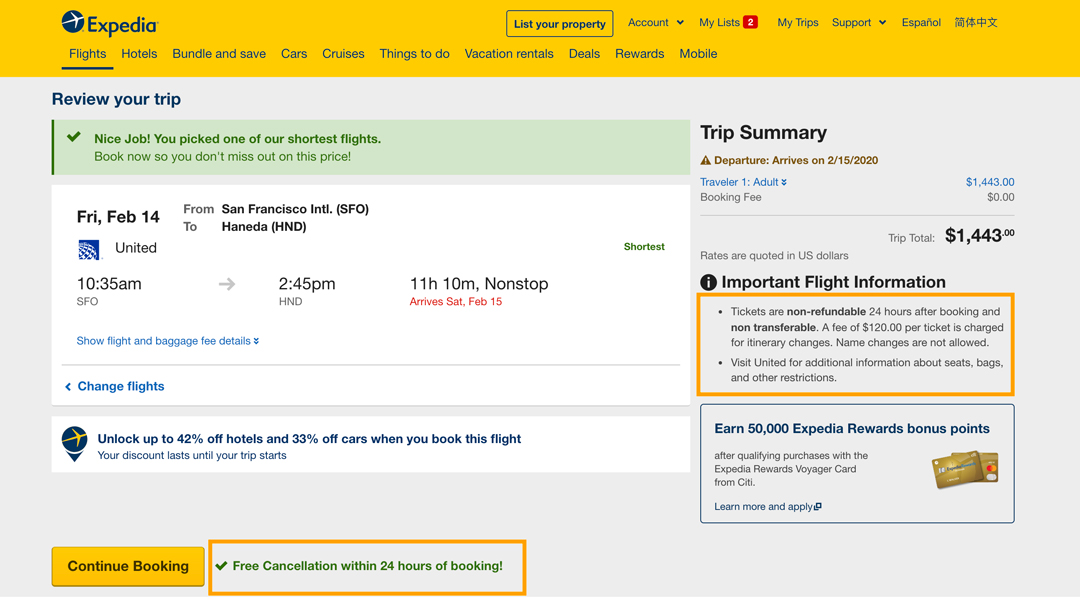
Task: Expand flight and baggage fee details
Action: 167,341
